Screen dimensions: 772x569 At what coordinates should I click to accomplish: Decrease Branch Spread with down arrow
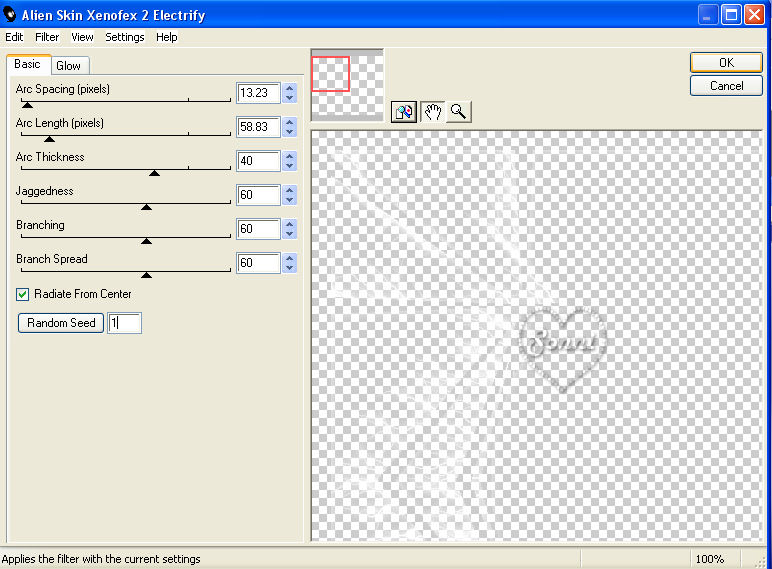click(290, 268)
